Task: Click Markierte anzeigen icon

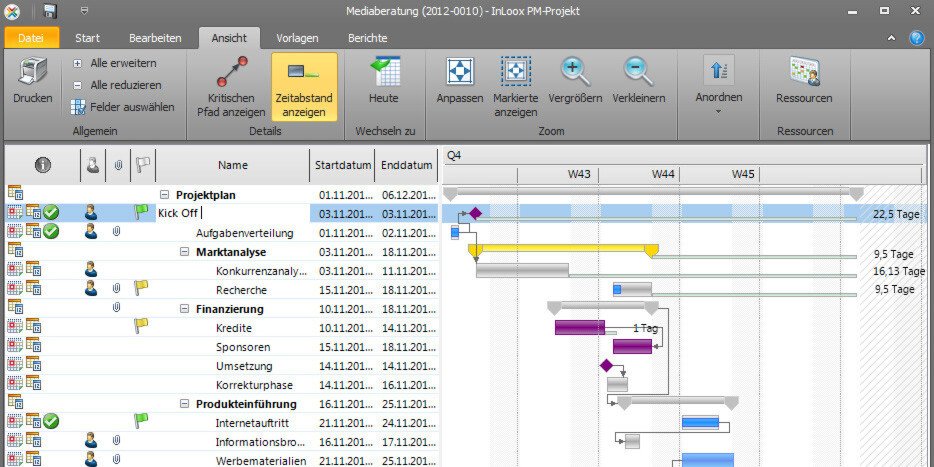Action: (515, 71)
